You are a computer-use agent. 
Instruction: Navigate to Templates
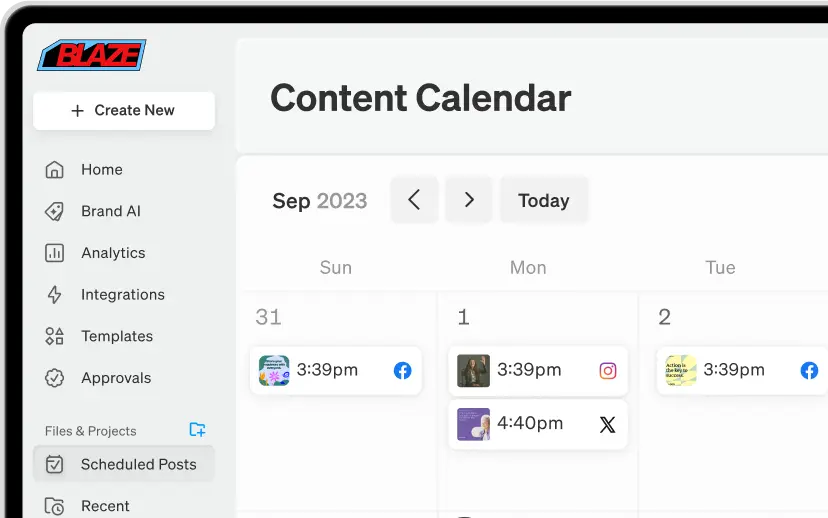click(x=116, y=337)
